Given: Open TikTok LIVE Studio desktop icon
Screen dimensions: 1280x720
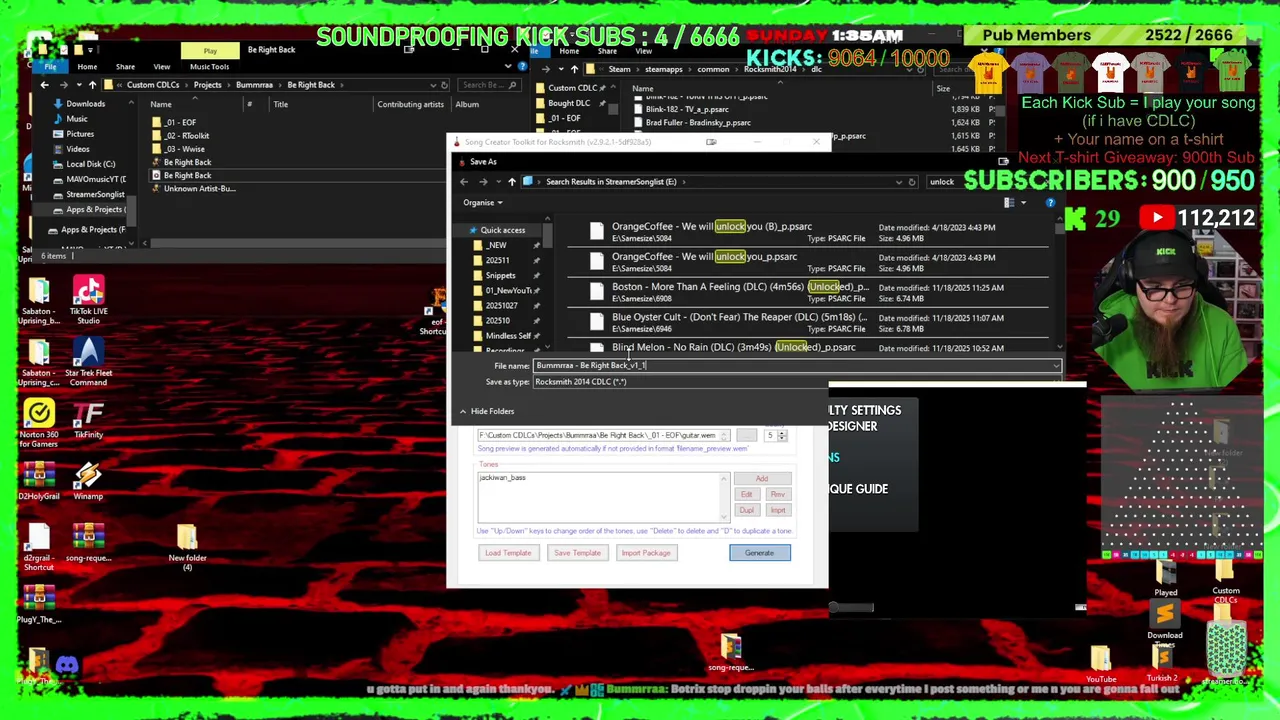Looking at the screenshot, I should (x=88, y=300).
